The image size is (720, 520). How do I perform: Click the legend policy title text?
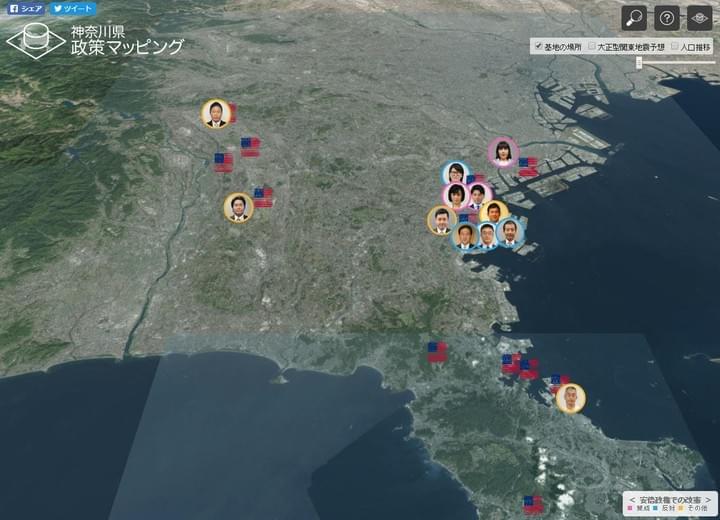pyautogui.click(x=670, y=500)
